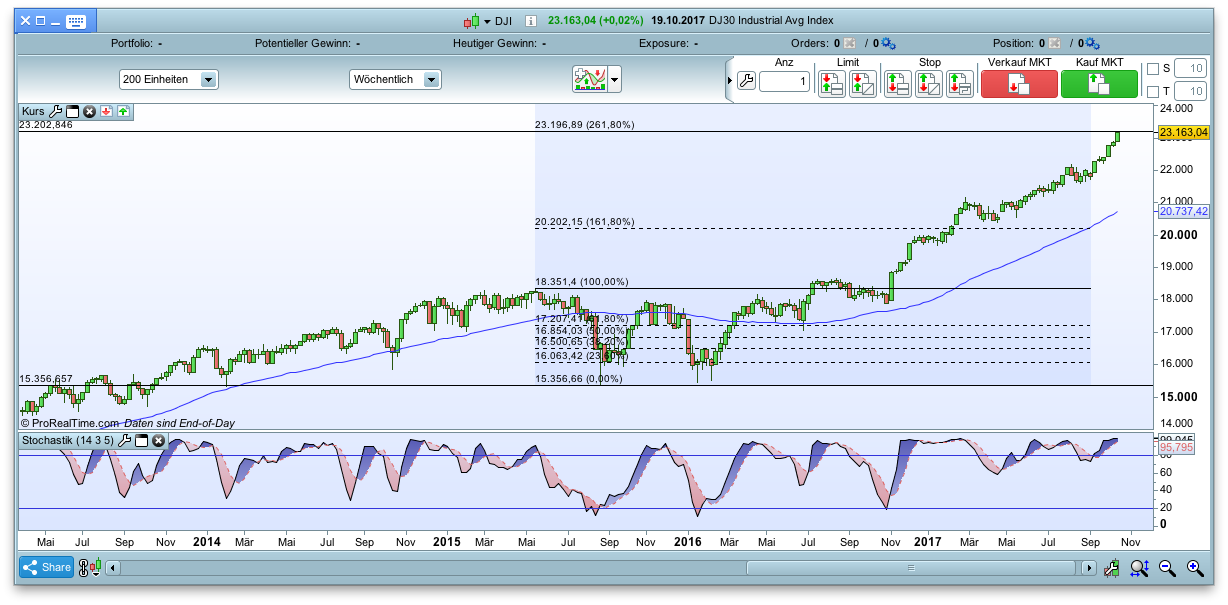Screen dimensions: 1228x605
Task: Place first Stop order icon
Action: [x=897, y=83]
